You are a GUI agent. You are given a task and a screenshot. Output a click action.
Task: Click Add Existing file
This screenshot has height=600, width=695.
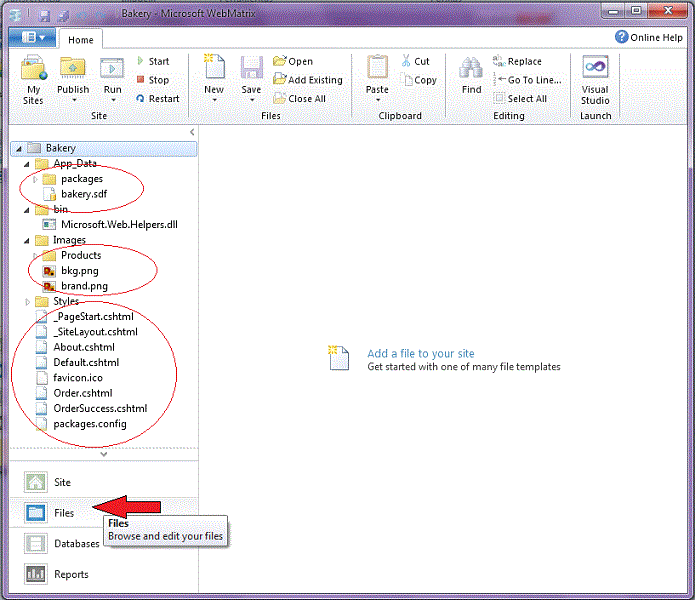(x=308, y=80)
